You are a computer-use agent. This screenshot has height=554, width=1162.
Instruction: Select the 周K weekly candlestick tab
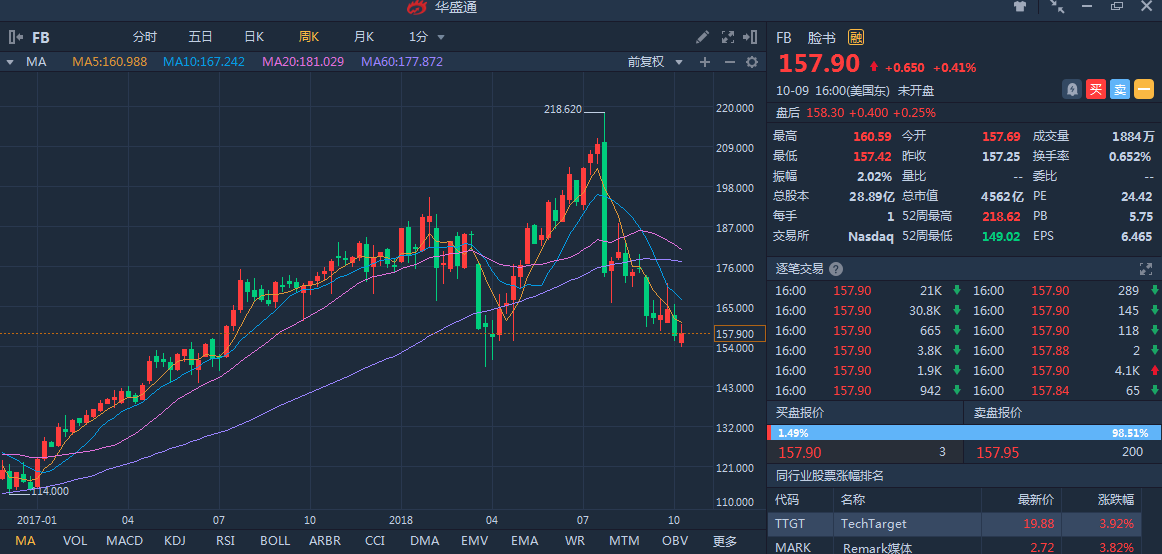click(308, 37)
